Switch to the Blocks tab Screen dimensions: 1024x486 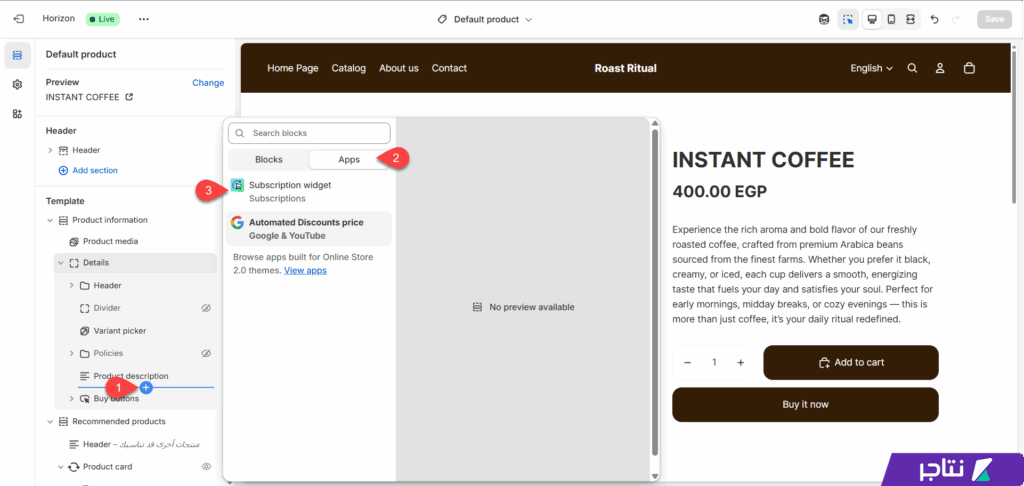pos(268,159)
